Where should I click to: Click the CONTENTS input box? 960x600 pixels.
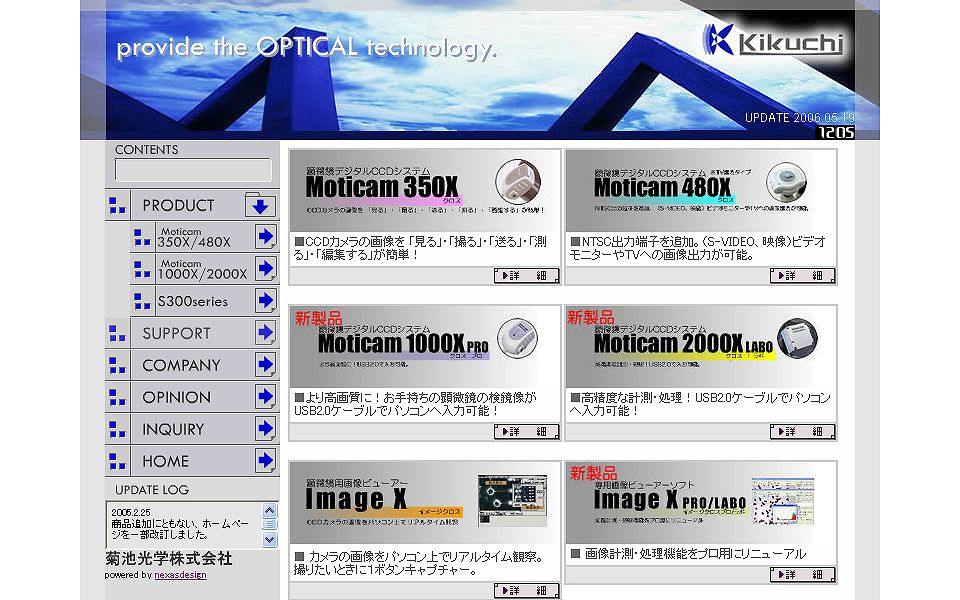[x=193, y=170]
